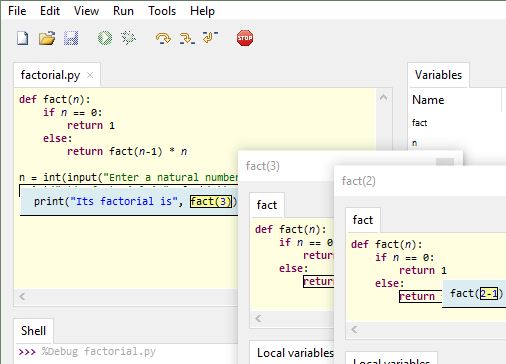Image resolution: width=506 pixels, height=364 pixels.
Task: Click the Open file folder icon
Action: click(x=47, y=38)
